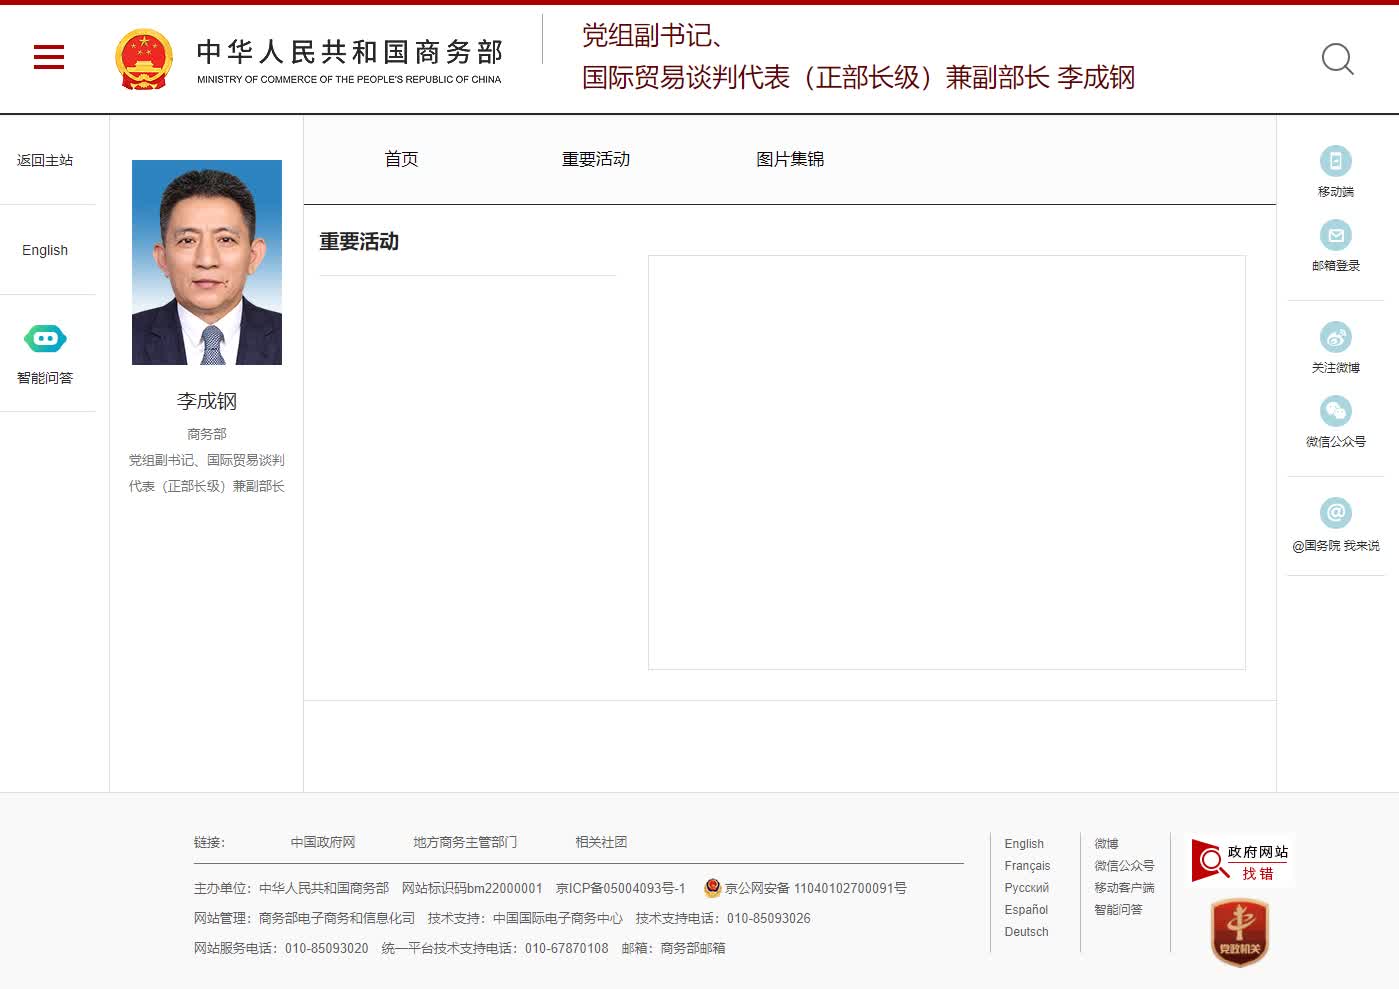This screenshot has width=1399, height=989.
Task: Click the 关注微博 Weibo icon
Action: tap(1335, 338)
